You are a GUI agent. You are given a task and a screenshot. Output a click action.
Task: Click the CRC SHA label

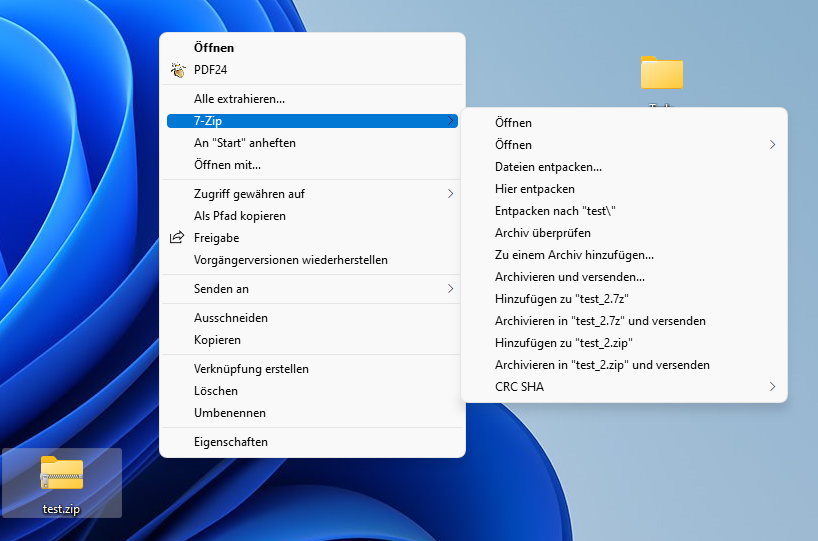(519, 387)
